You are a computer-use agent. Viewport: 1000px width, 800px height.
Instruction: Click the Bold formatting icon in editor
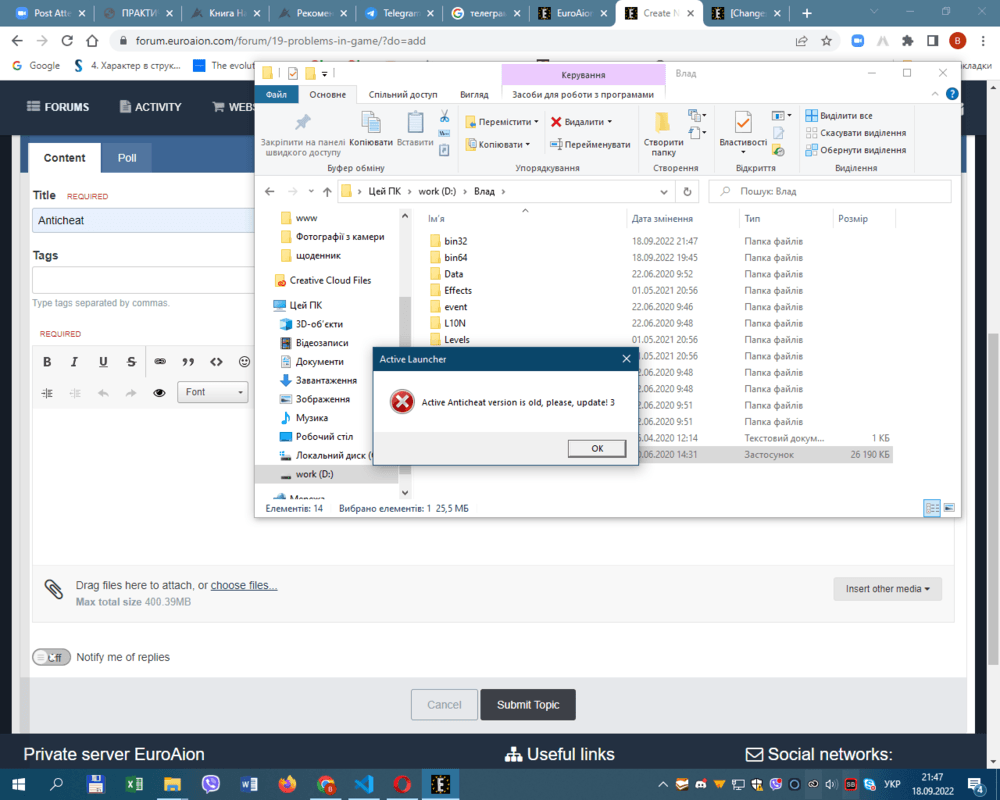[47, 362]
